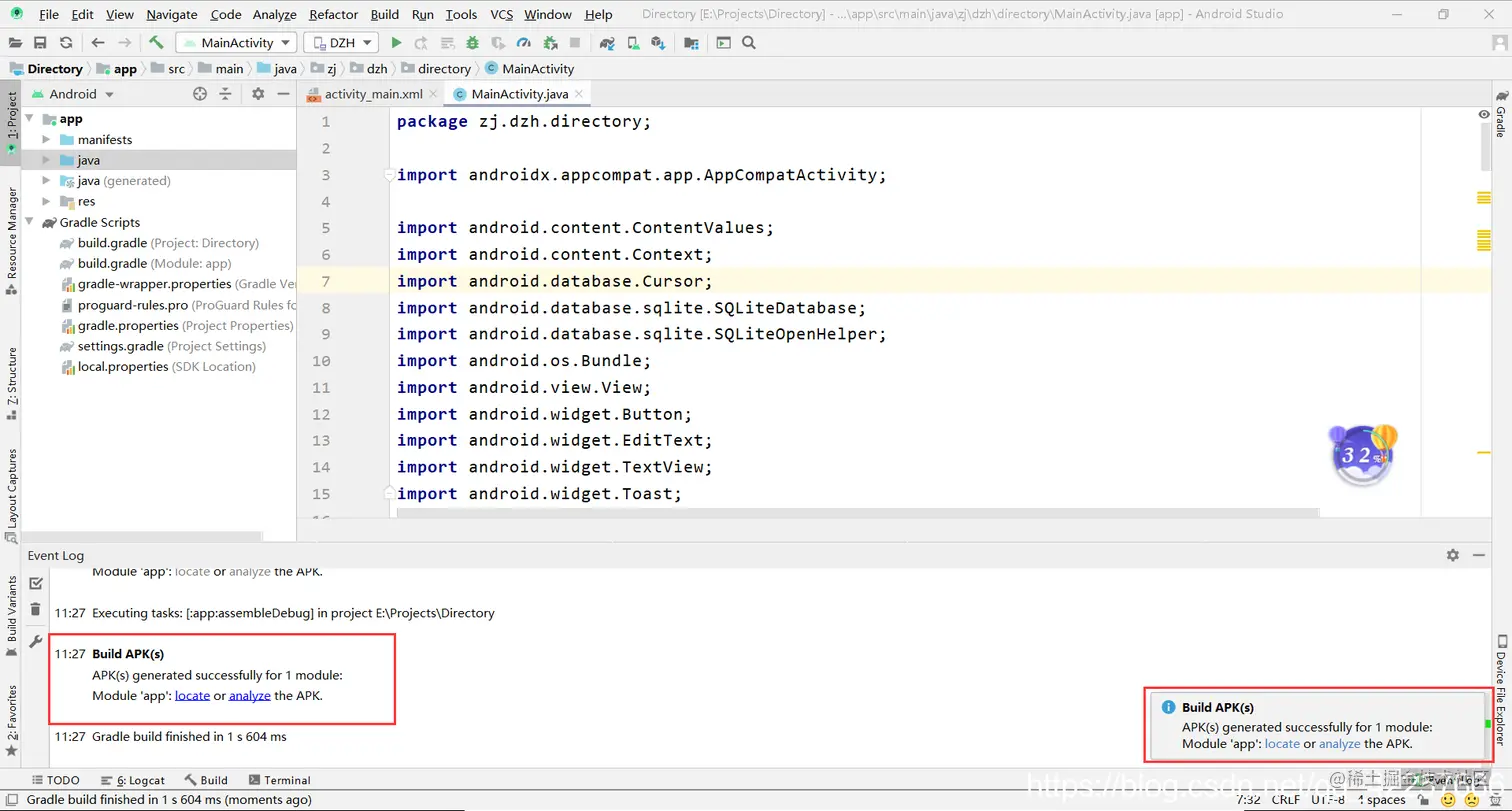Click the Stop square toolbar icon
This screenshot has width=1512, height=811.
click(575, 43)
